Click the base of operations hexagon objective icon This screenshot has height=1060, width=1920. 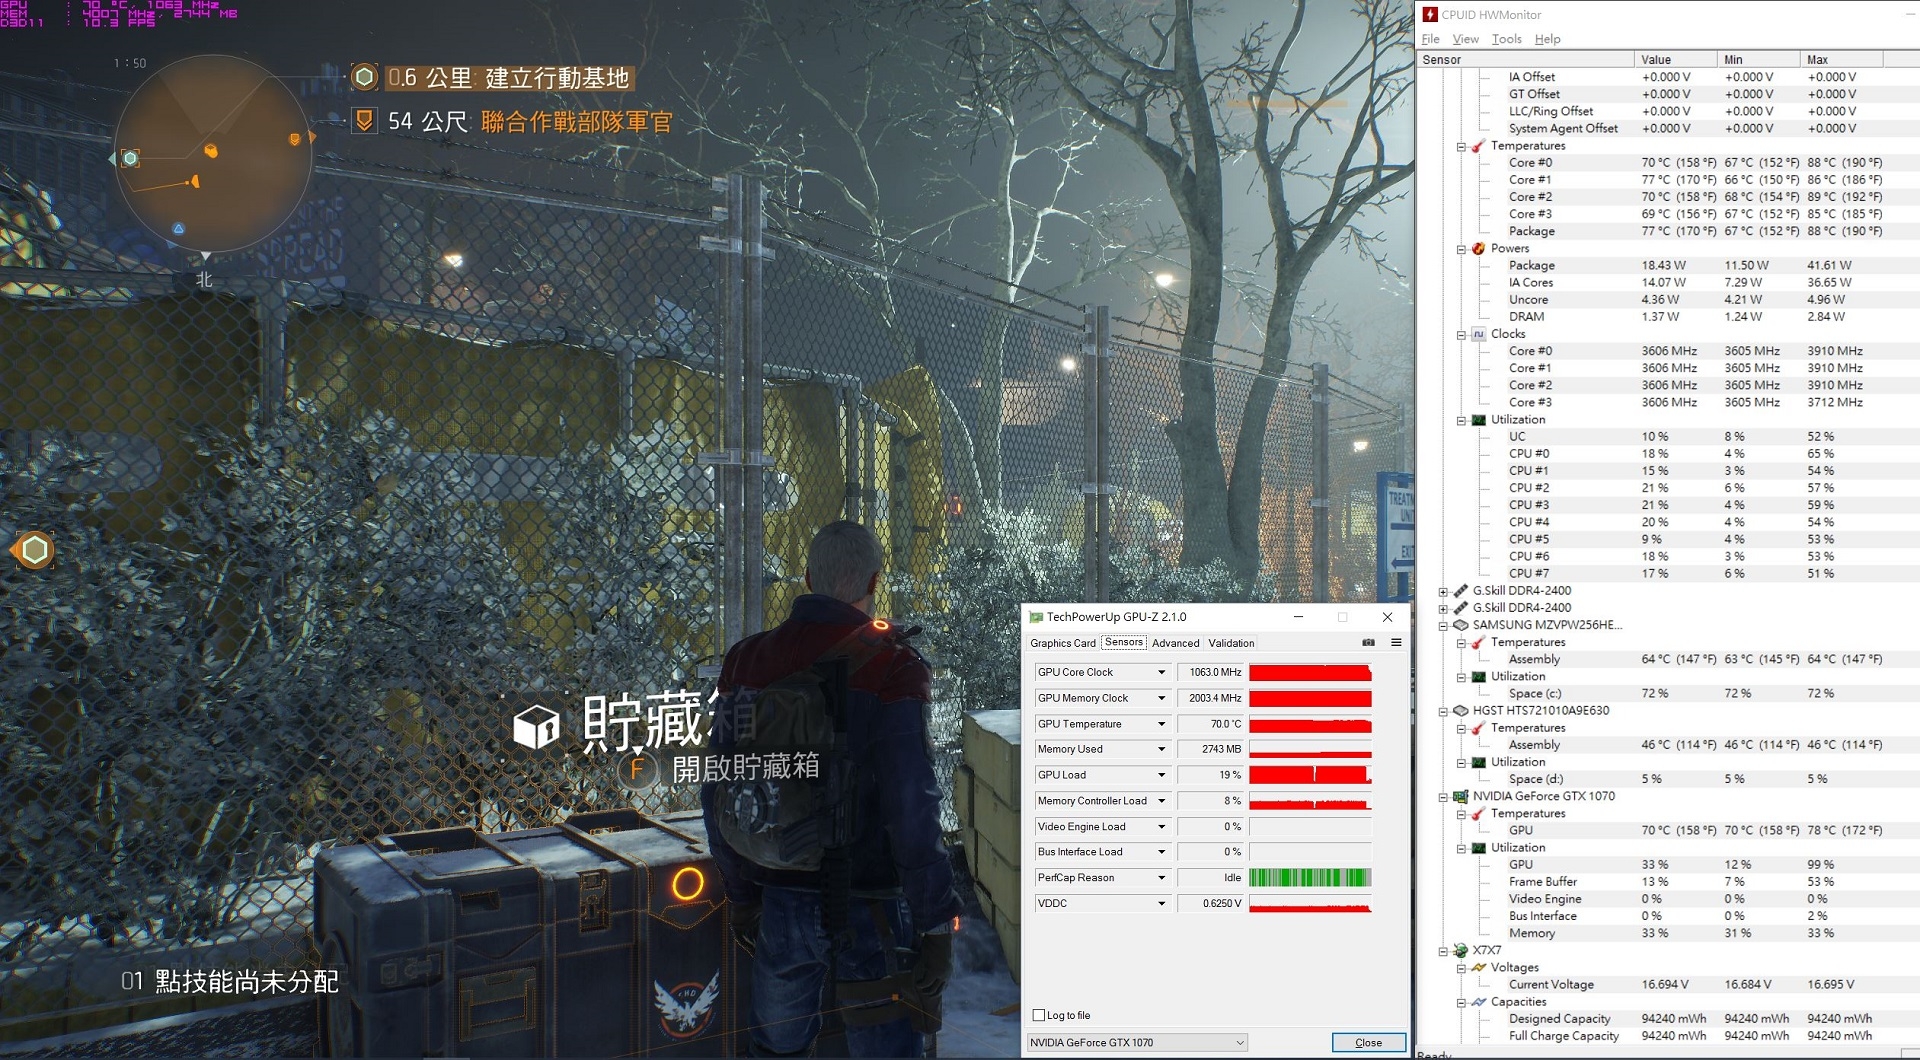pos(364,77)
